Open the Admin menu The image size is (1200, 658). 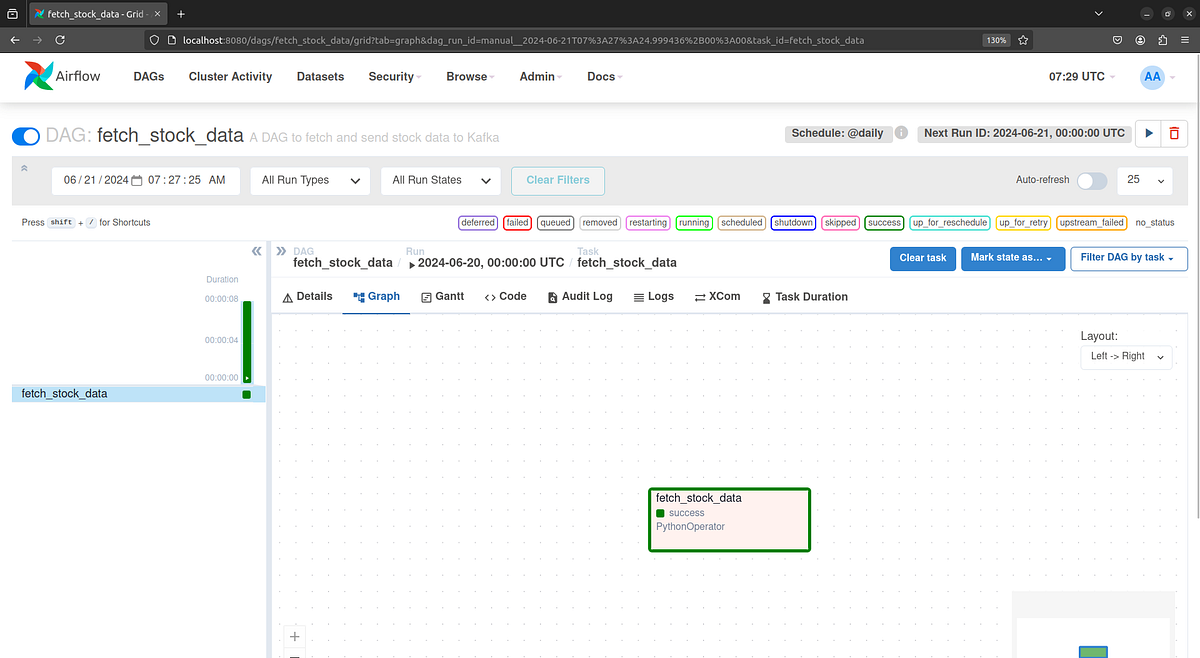(536, 76)
